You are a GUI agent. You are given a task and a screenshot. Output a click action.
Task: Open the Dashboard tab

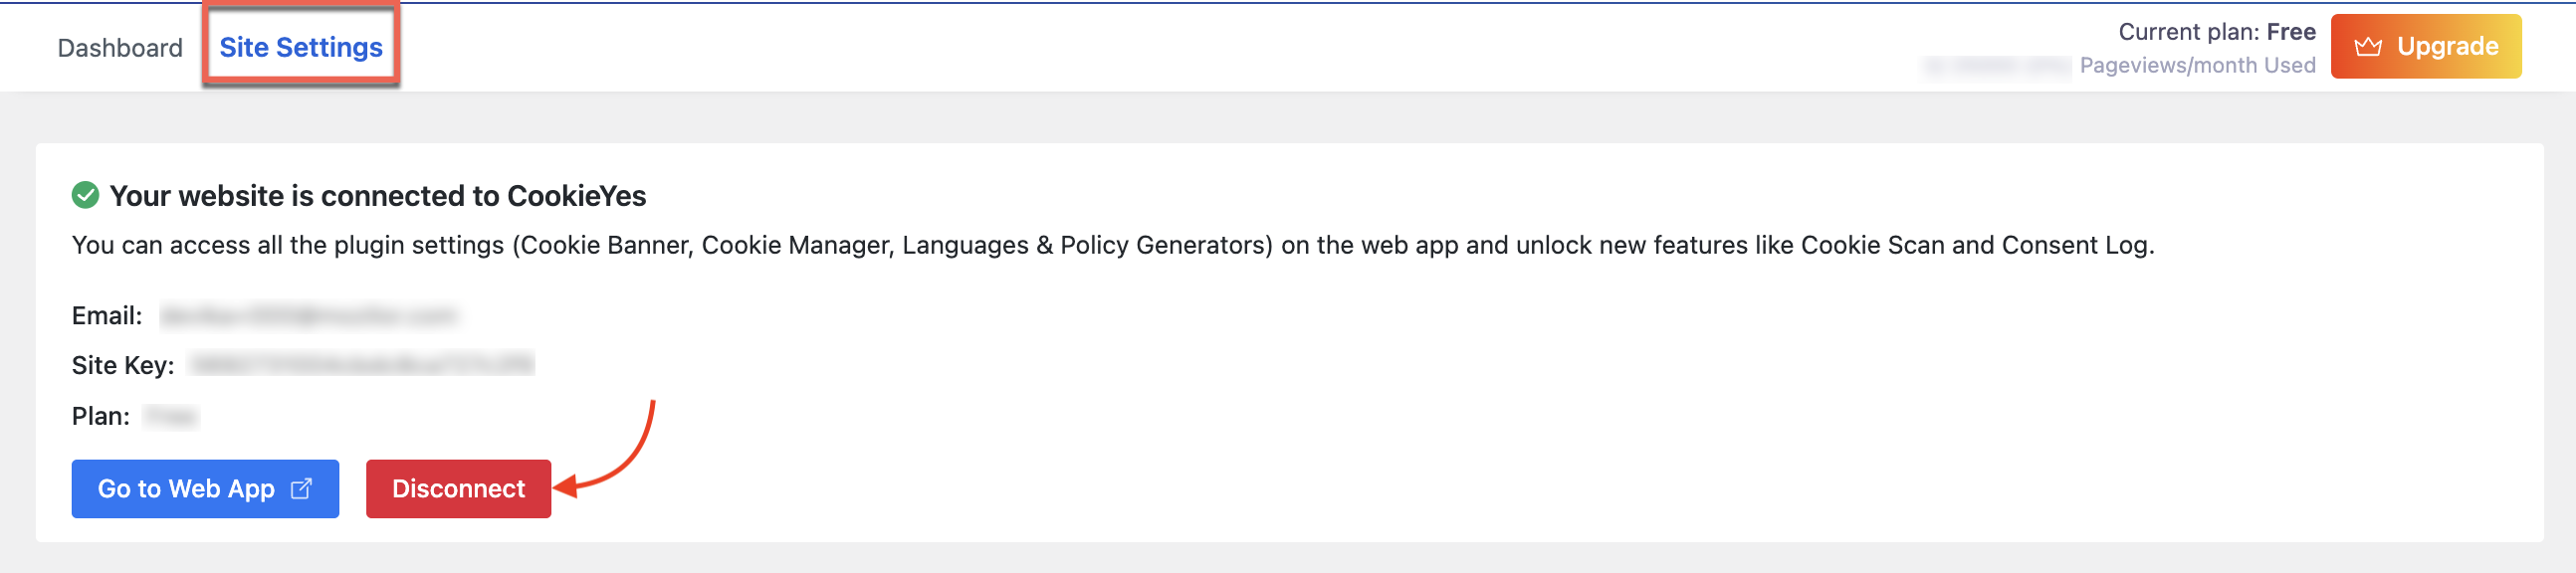(120, 48)
